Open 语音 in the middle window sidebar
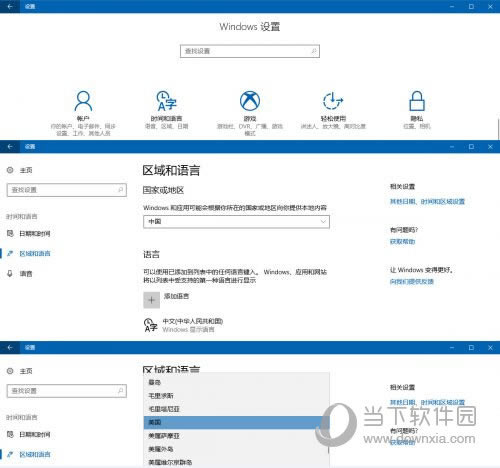Screen dimensions: 500x468 pos(26,274)
